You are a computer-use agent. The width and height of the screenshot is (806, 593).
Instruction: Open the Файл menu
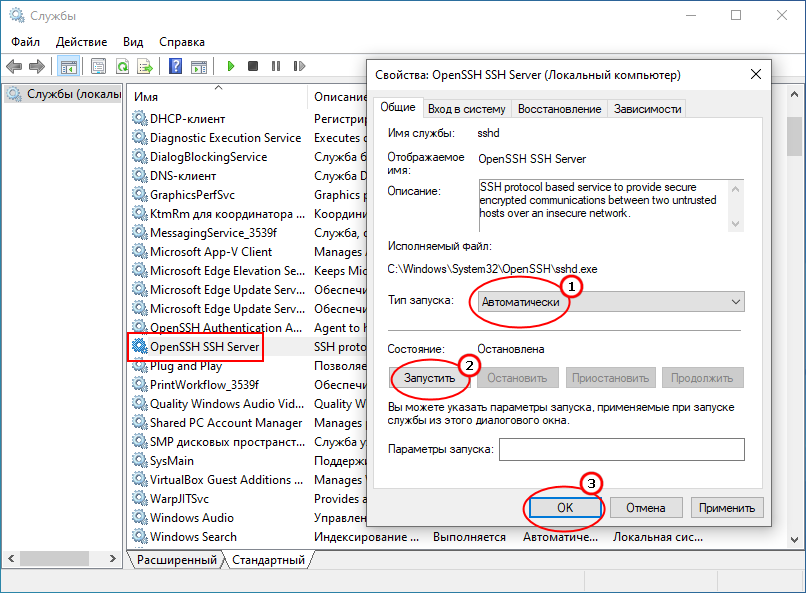[x=25, y=42]
